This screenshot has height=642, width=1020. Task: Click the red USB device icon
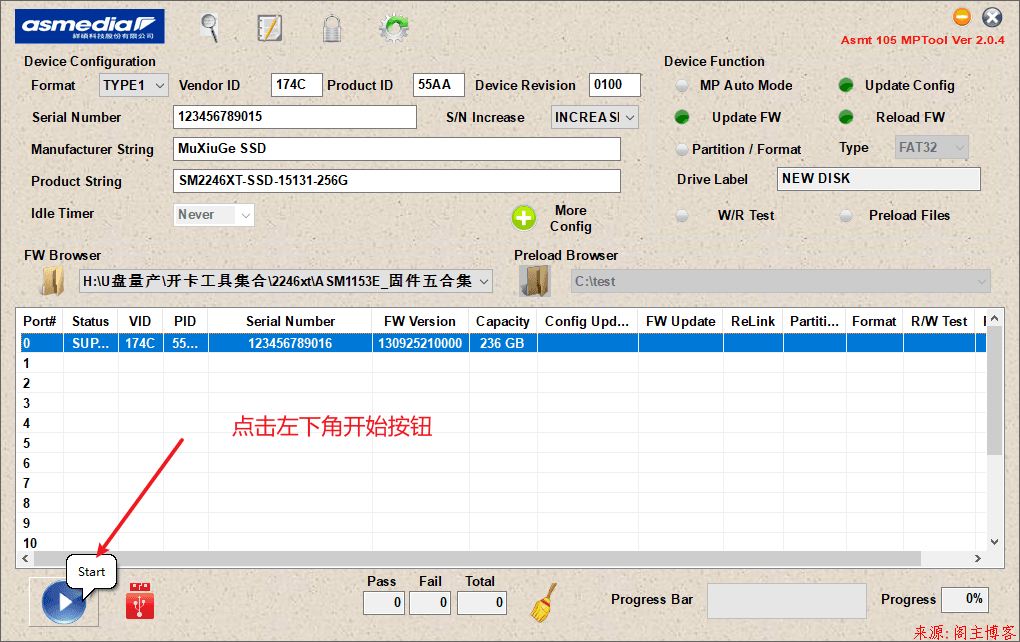pyautogui.click(x=140, y=600)
